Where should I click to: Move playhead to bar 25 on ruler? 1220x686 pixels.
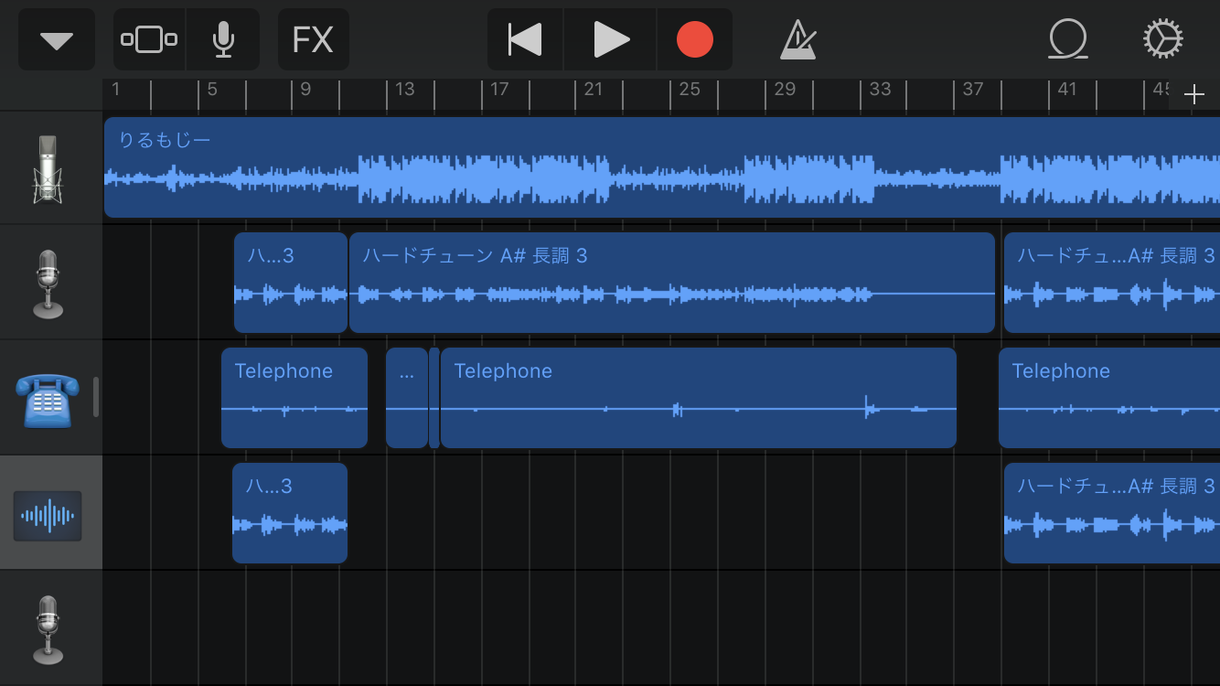[689, 90]
